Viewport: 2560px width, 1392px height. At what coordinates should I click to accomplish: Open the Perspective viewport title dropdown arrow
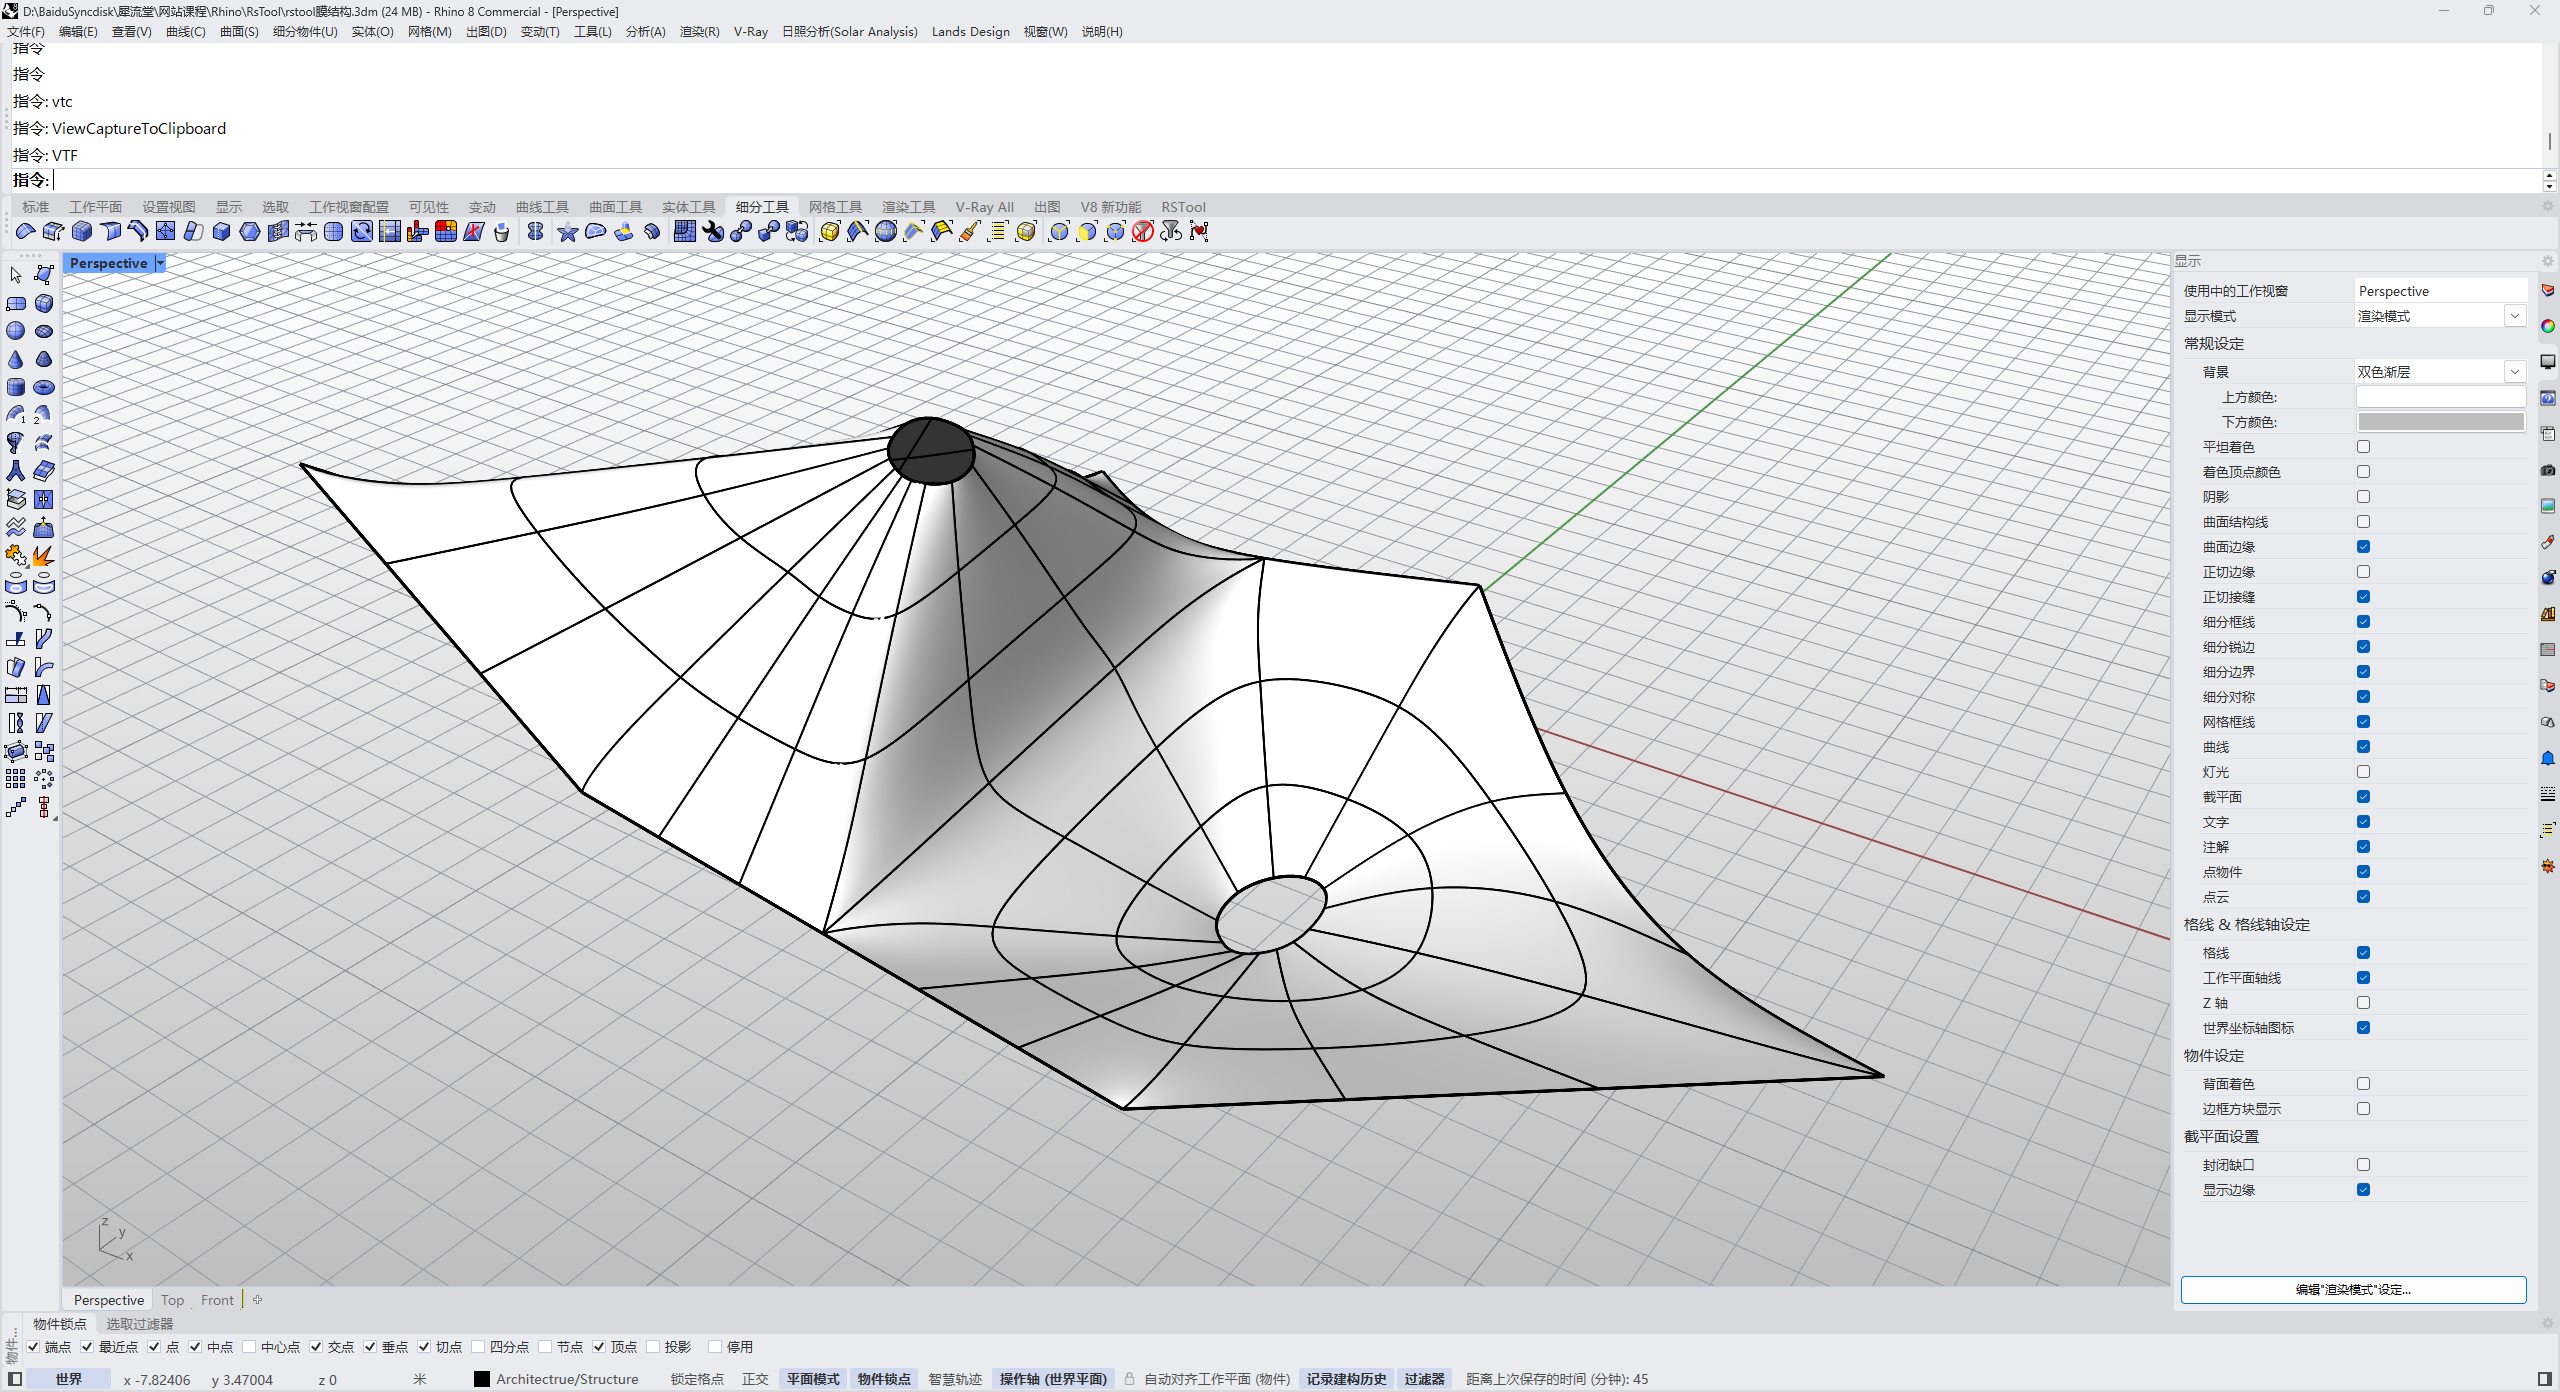click(x=160, y=263)
